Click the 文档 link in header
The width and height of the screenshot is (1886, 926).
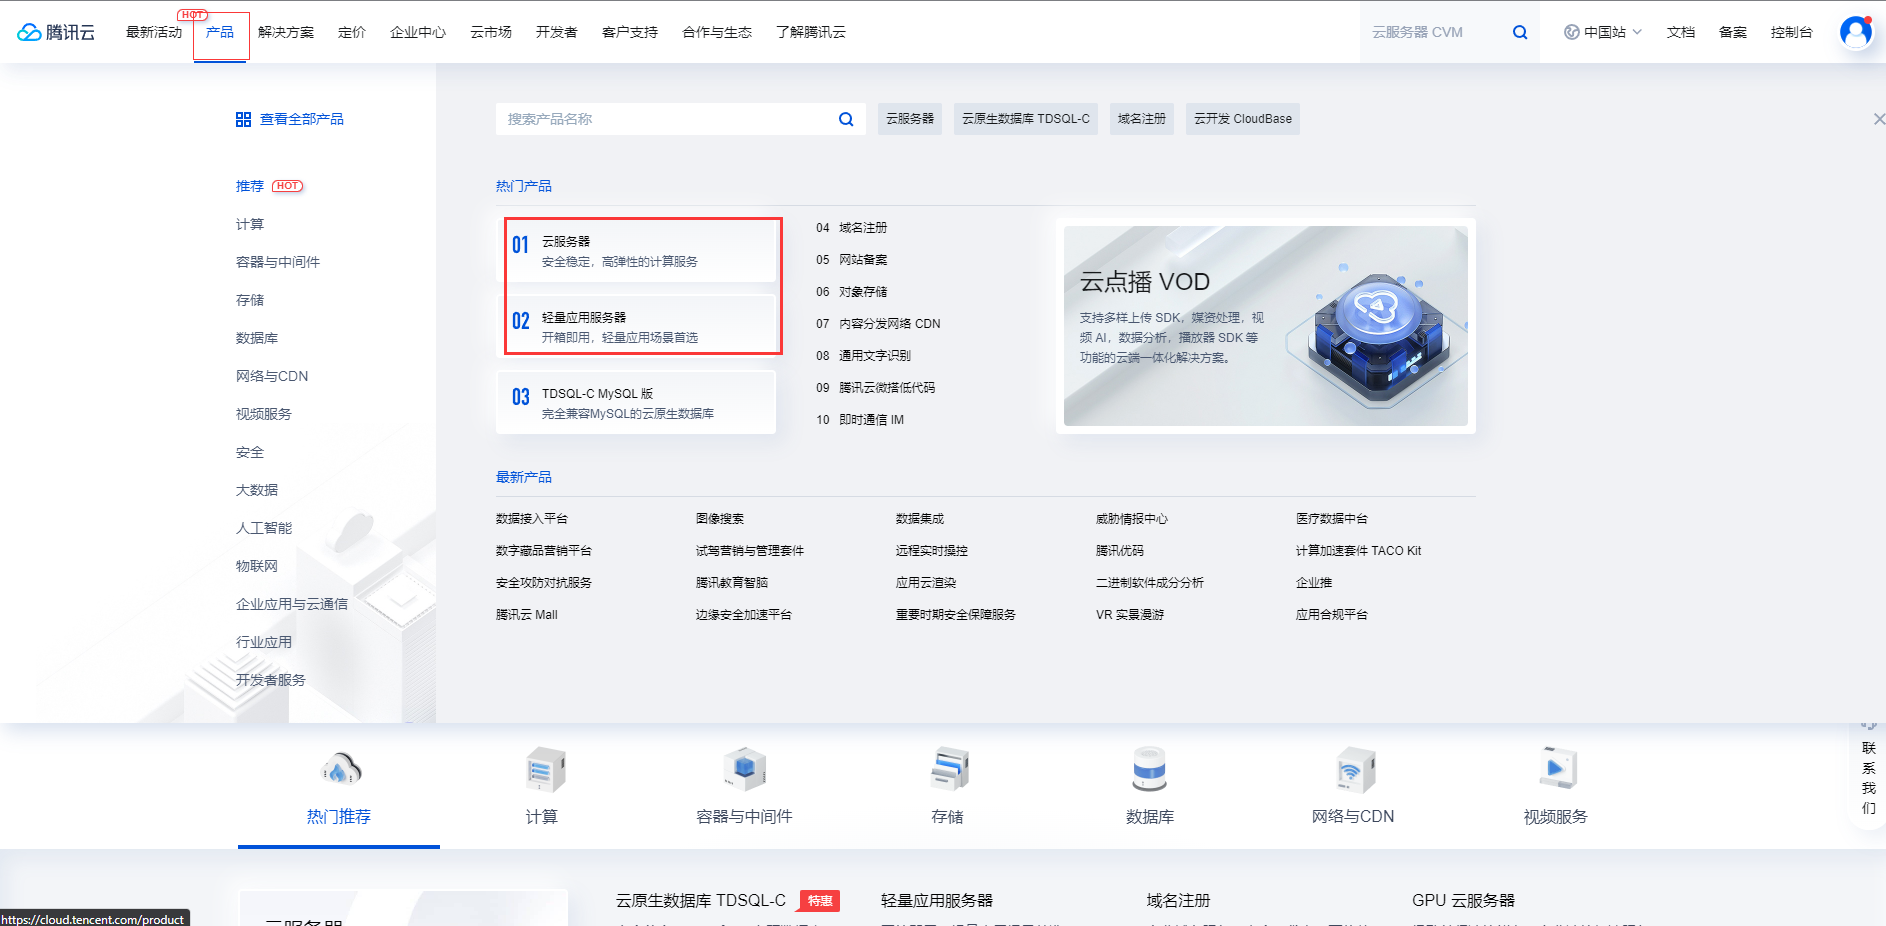(x=1681, y=32)
